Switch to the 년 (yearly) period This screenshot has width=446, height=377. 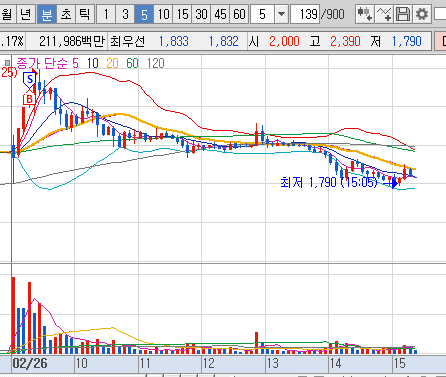tap(26, 14)
